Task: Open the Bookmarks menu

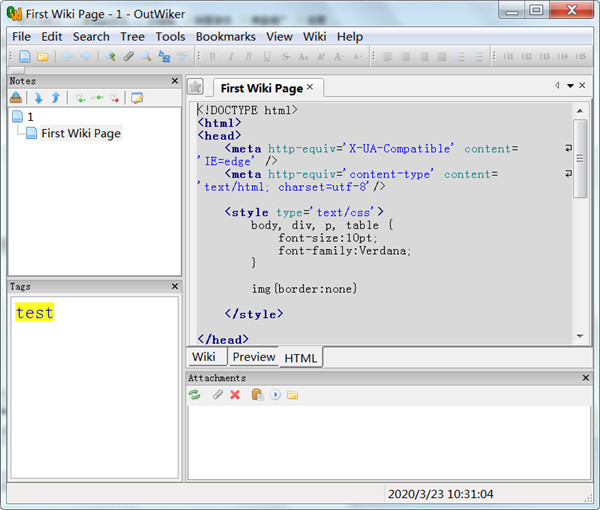Action: coord(225,37)
